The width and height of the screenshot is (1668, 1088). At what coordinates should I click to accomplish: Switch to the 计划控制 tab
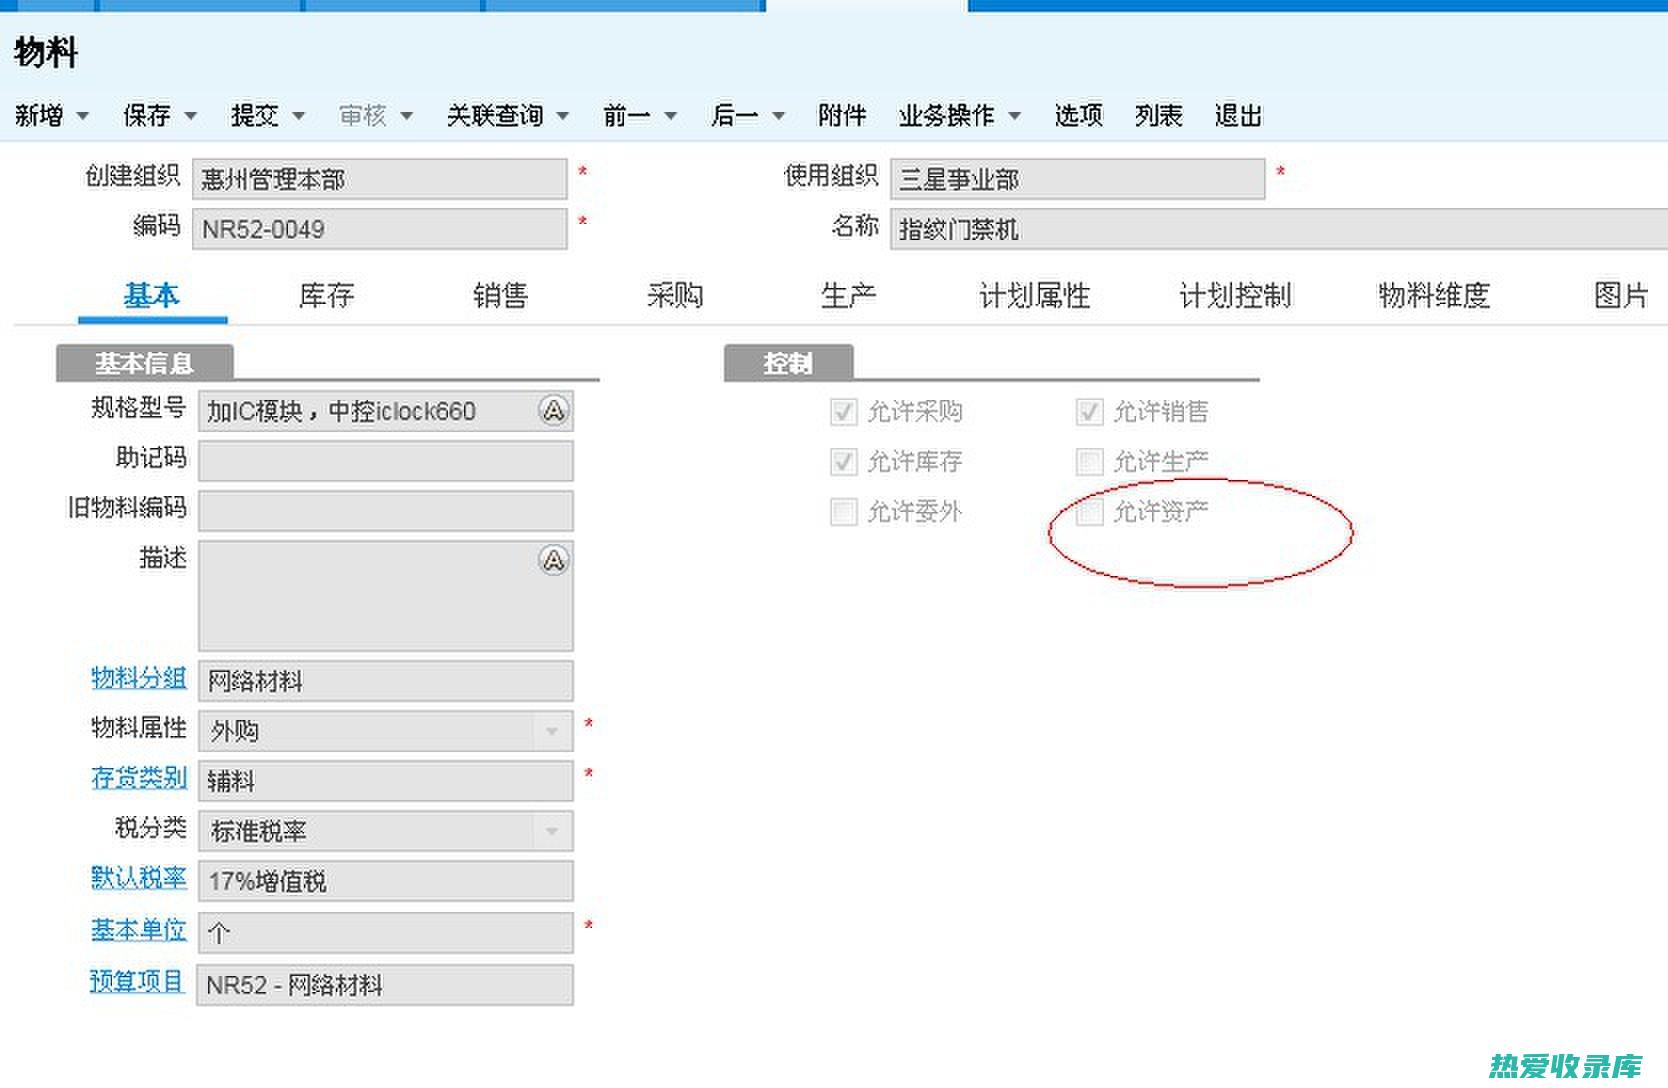coord(1235,296)
